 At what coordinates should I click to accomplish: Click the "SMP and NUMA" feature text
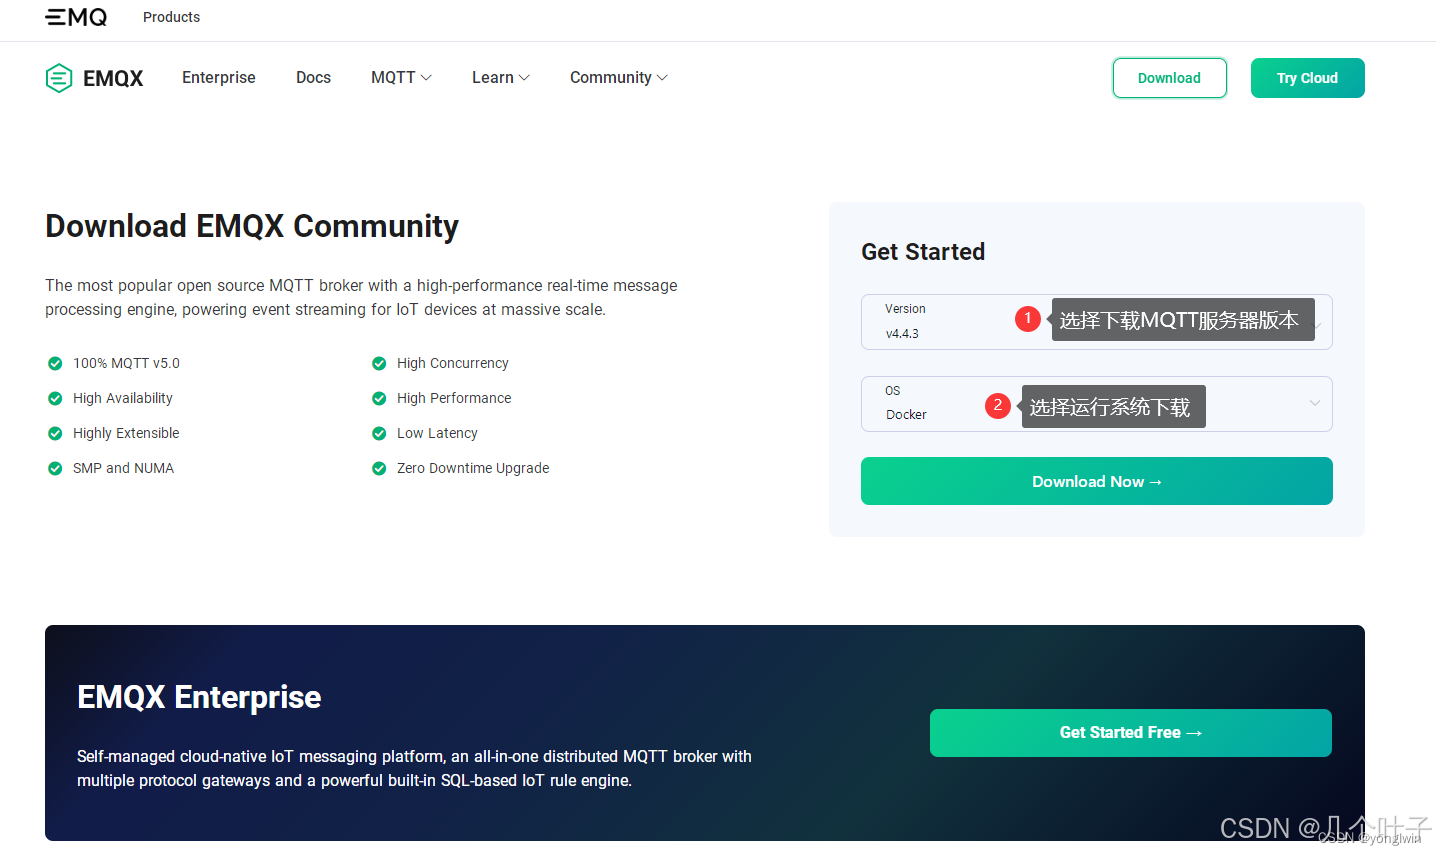[x=123, y=468]
